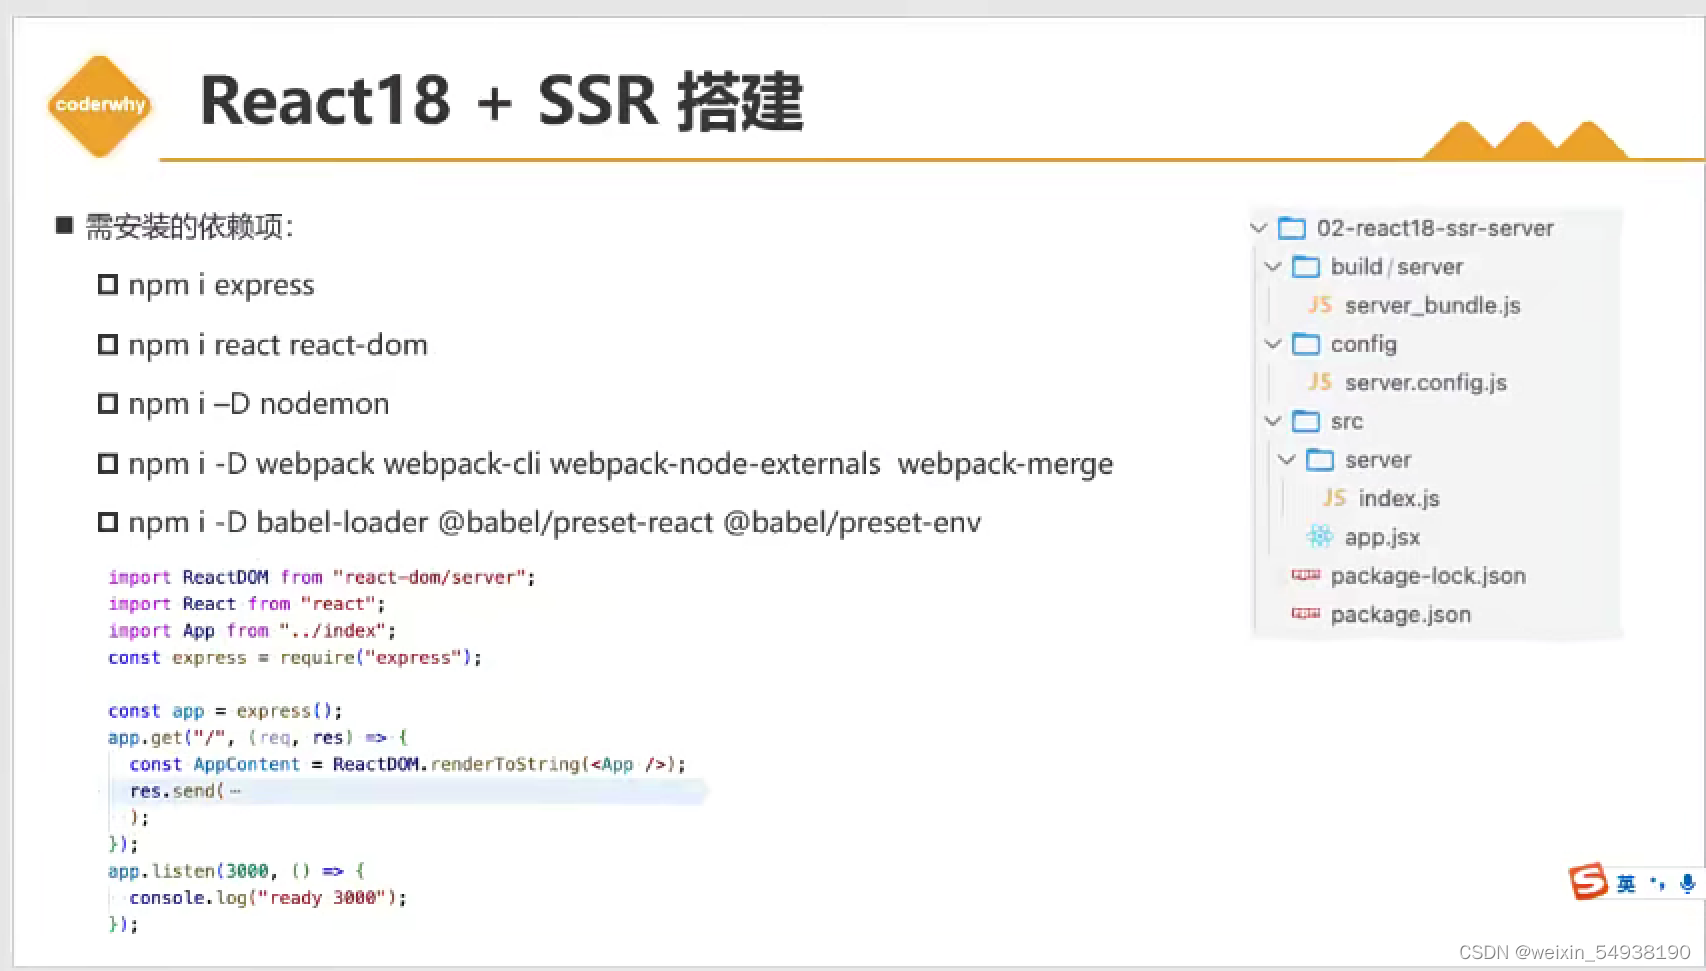Click the Sogou input method S icon
Viewport: 1706px width, 971px height.
click(x=1588, y=883)
